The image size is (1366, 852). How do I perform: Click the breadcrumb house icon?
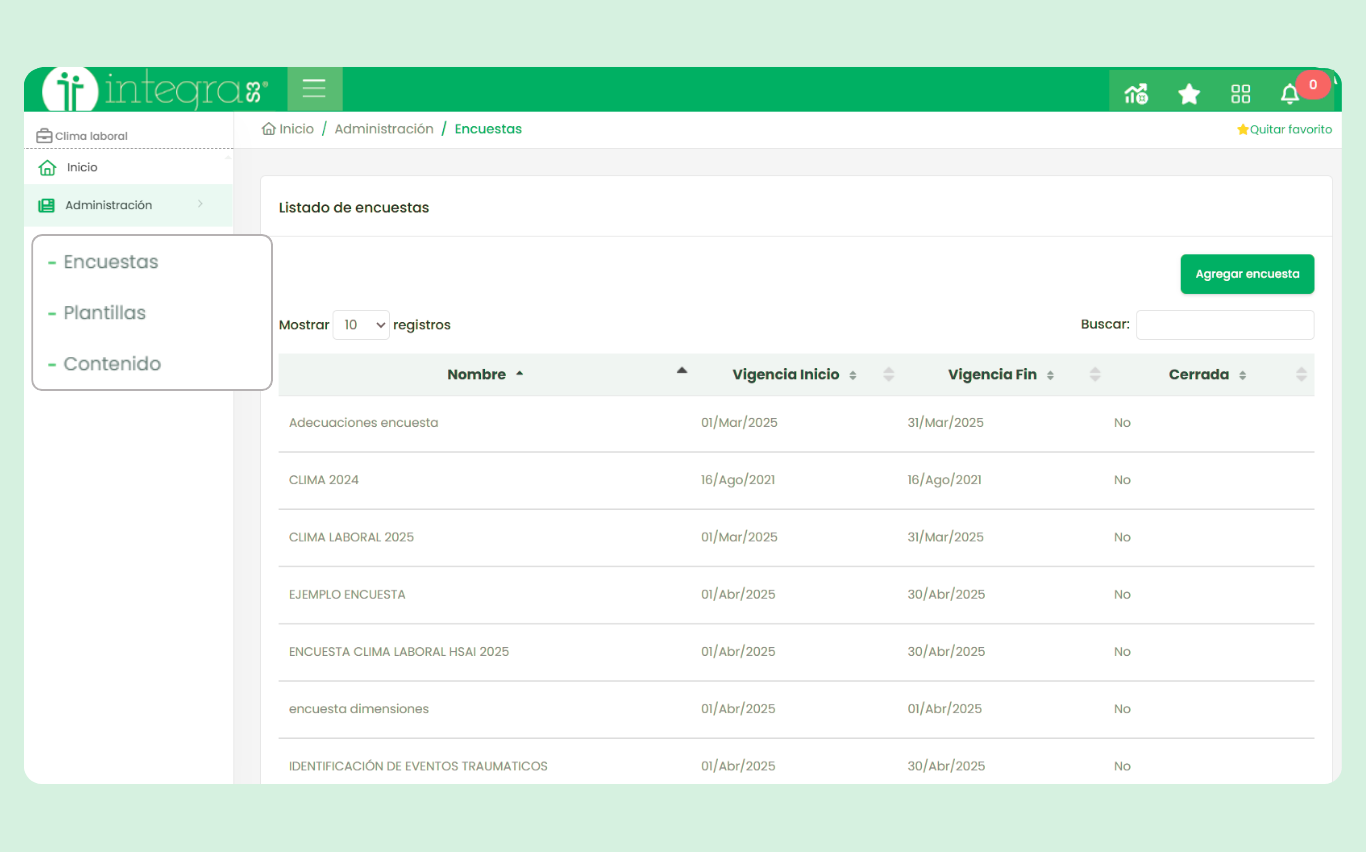[268, 129]
